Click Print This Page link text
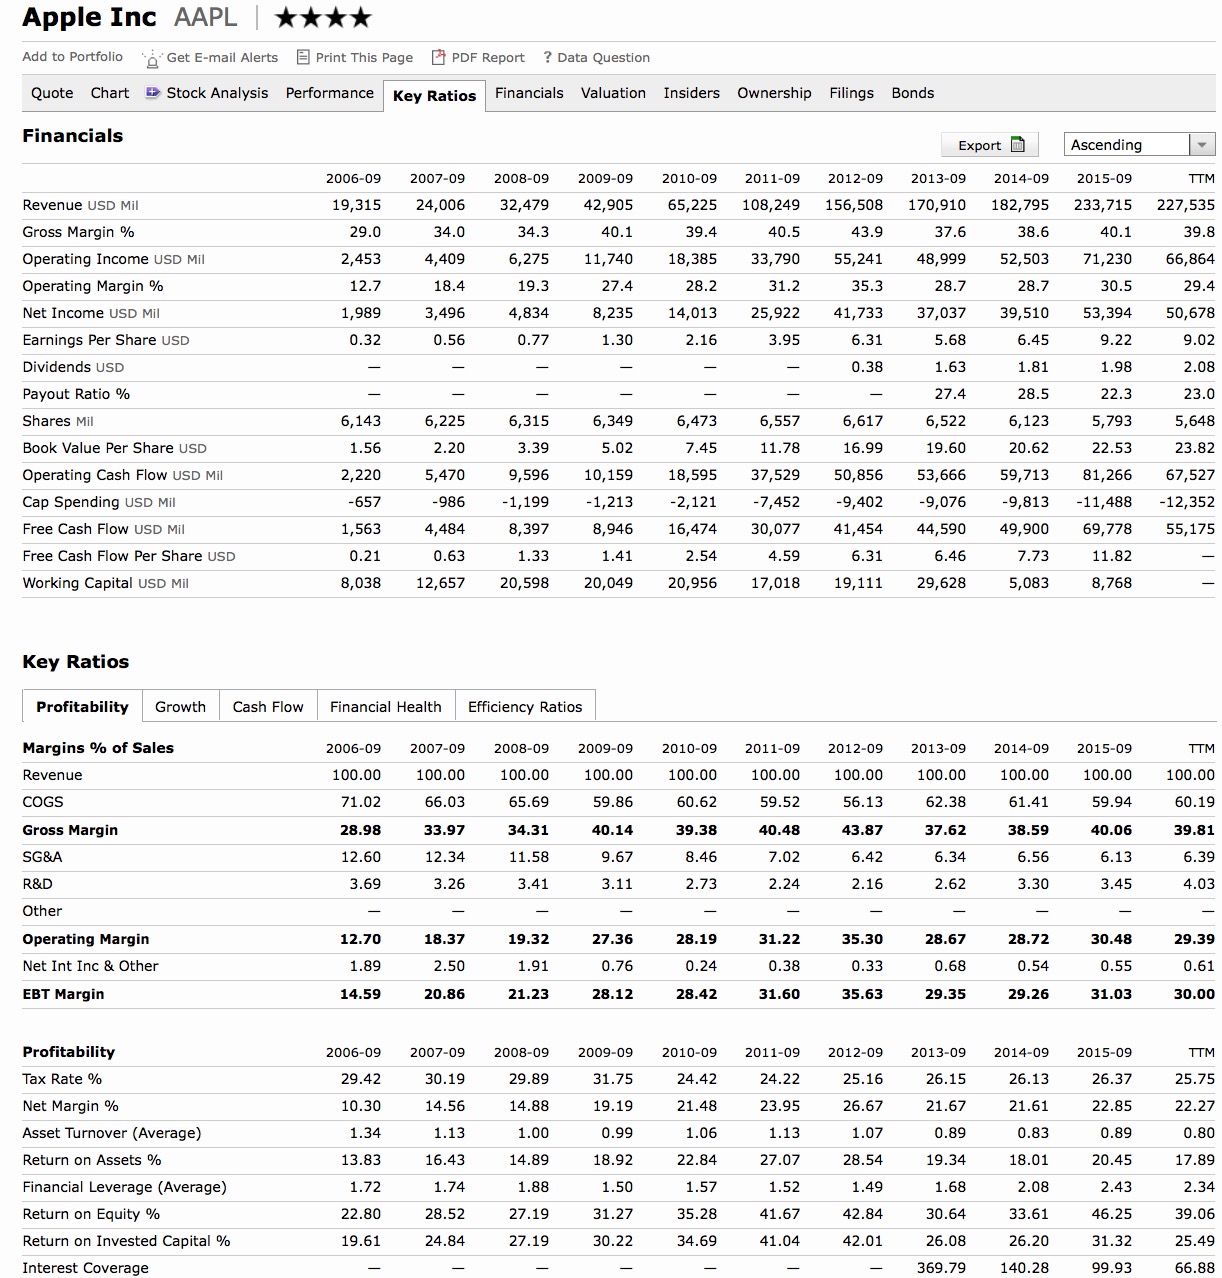This screenshot has height=1278, width=1222. coord(364,57)
